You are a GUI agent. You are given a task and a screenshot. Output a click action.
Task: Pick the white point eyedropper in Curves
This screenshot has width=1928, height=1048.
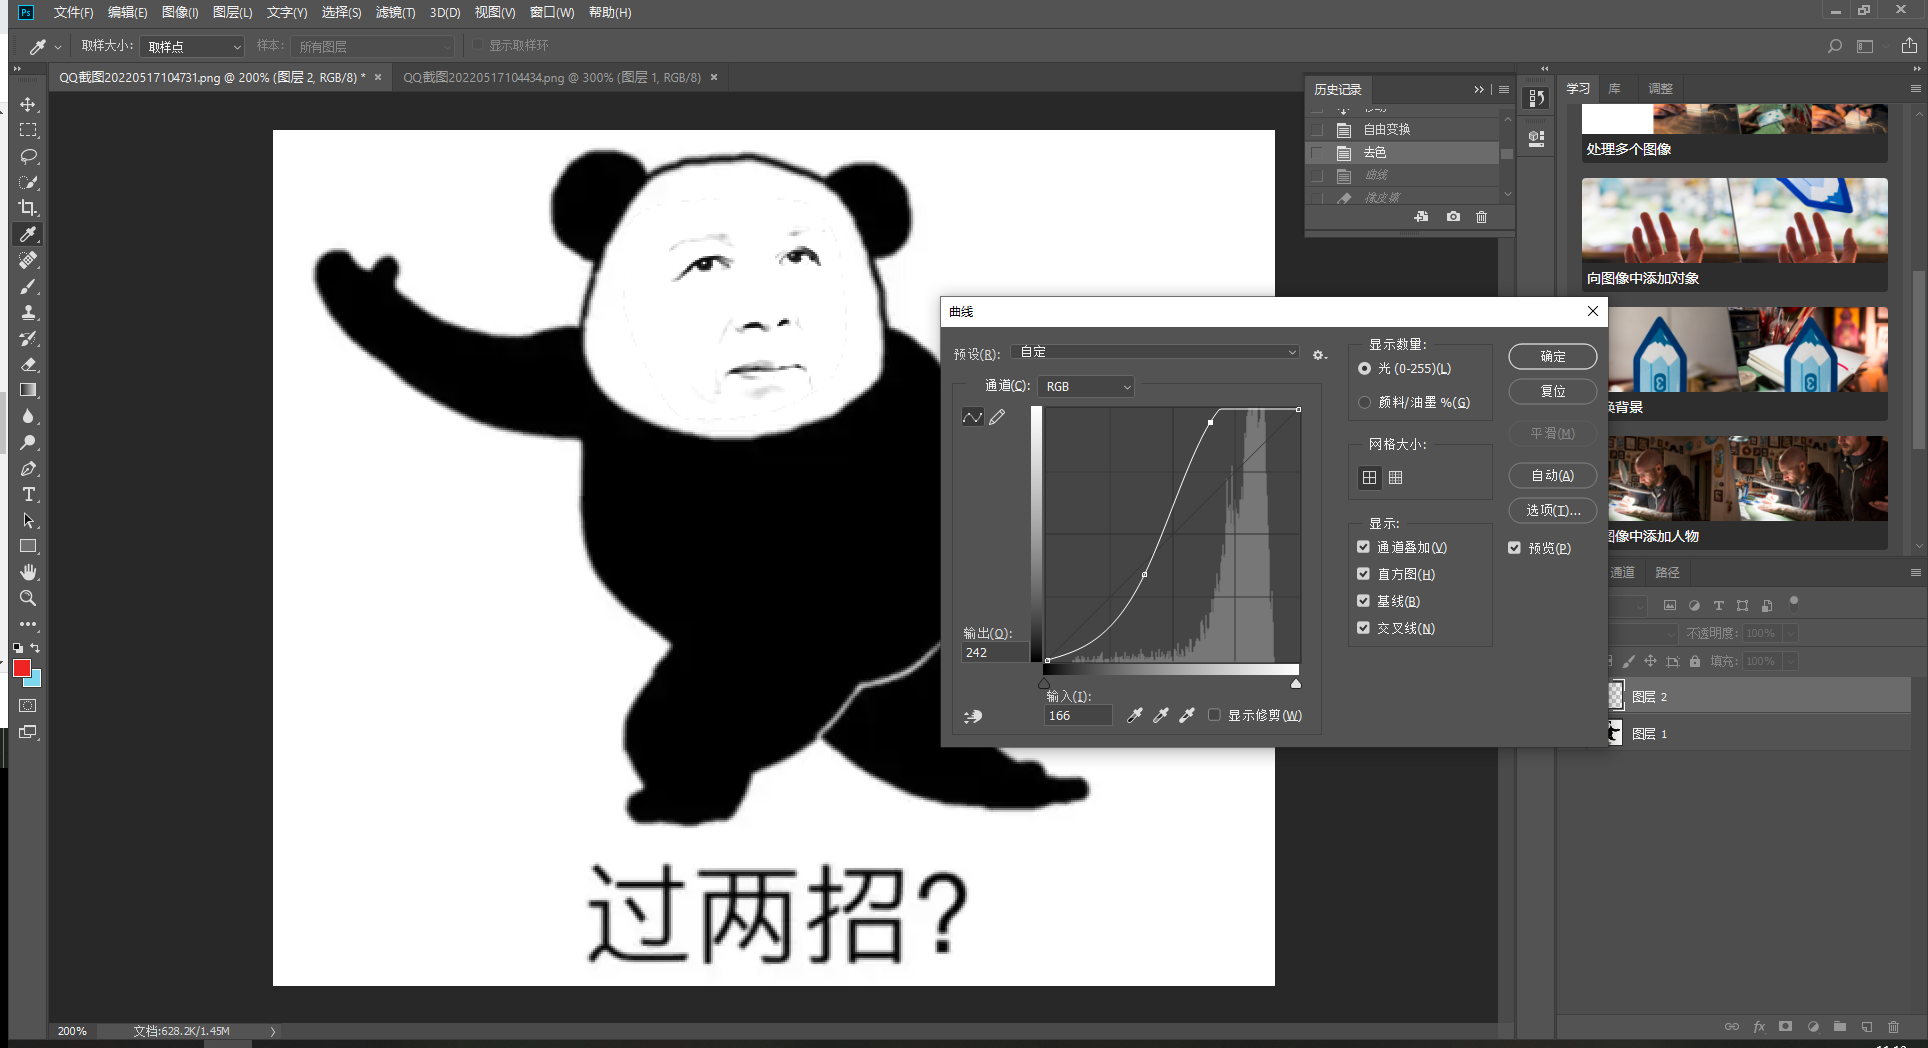(1186, 715)
